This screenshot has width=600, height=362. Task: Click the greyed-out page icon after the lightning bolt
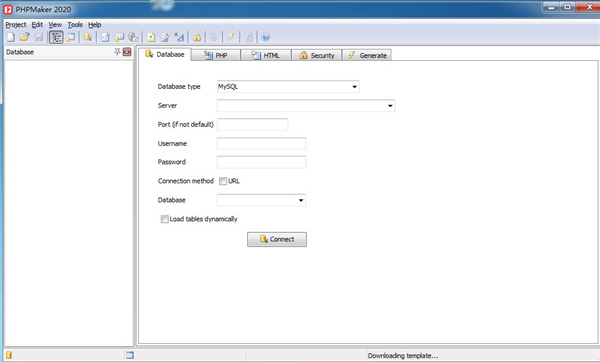tap(248, 37)
